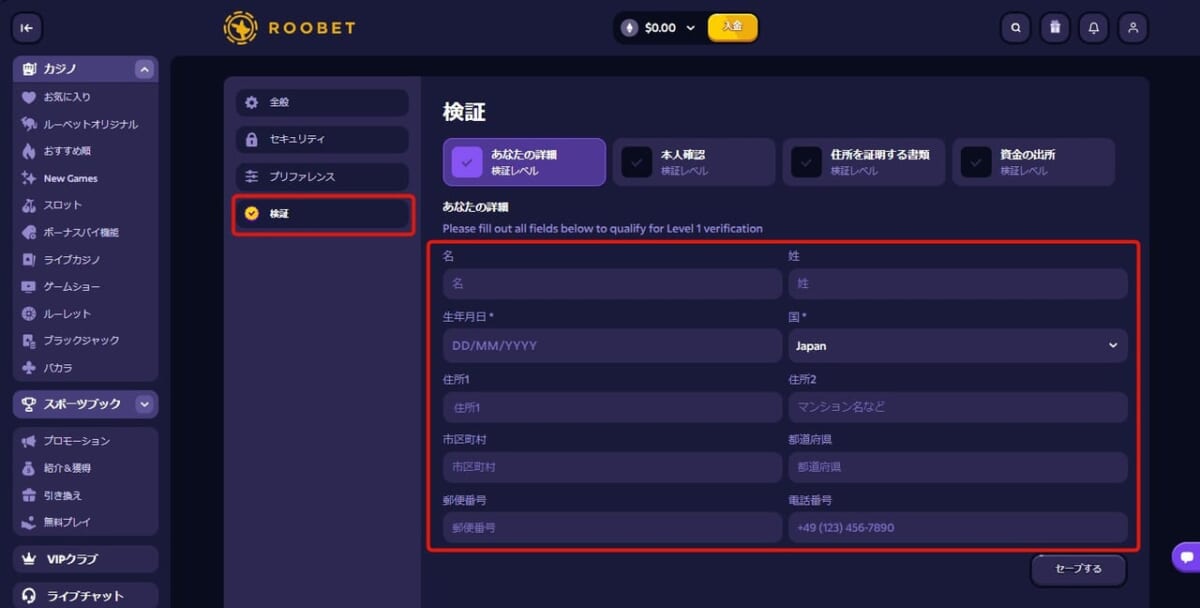Select the プリファレンス settings tab
The height and width of the screenshot is (608, 1200).
[x=322, y=176]
